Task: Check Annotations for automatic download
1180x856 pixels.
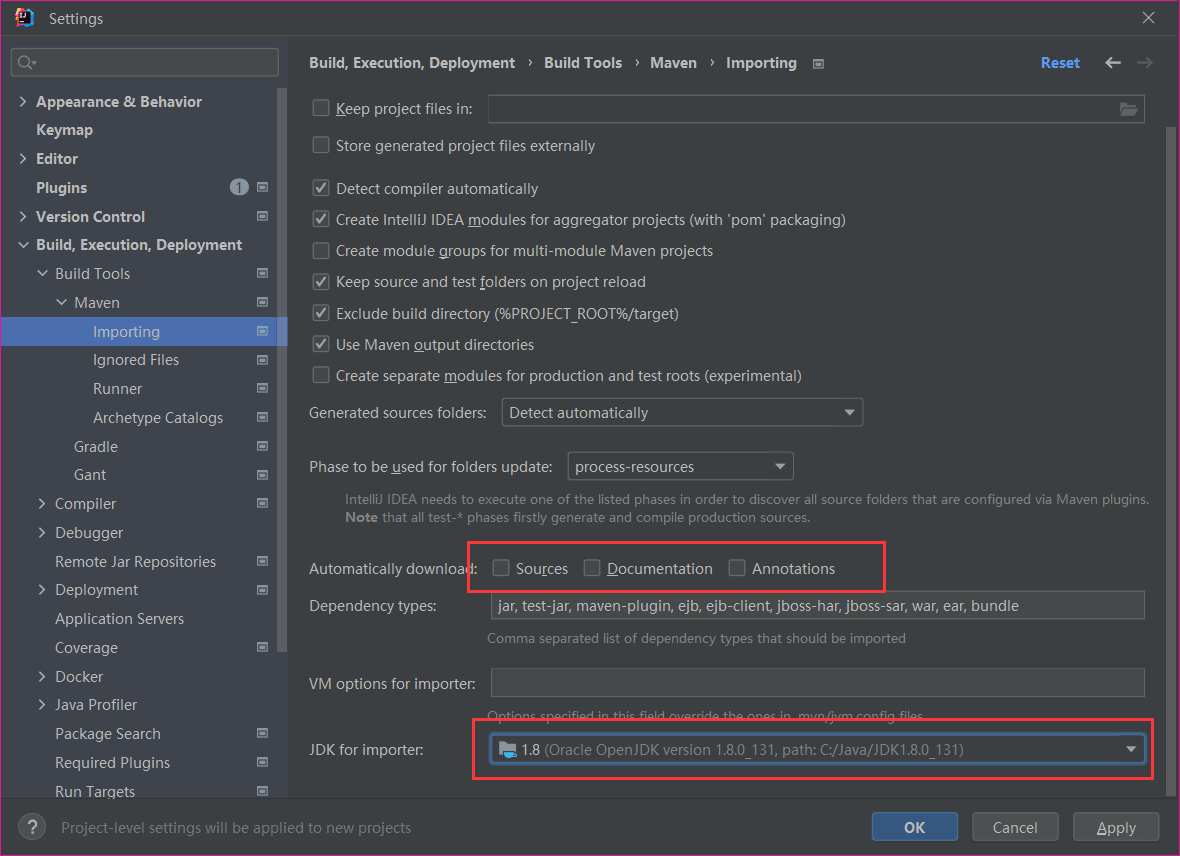Action: pyautogui.click(x=737, y=568)
